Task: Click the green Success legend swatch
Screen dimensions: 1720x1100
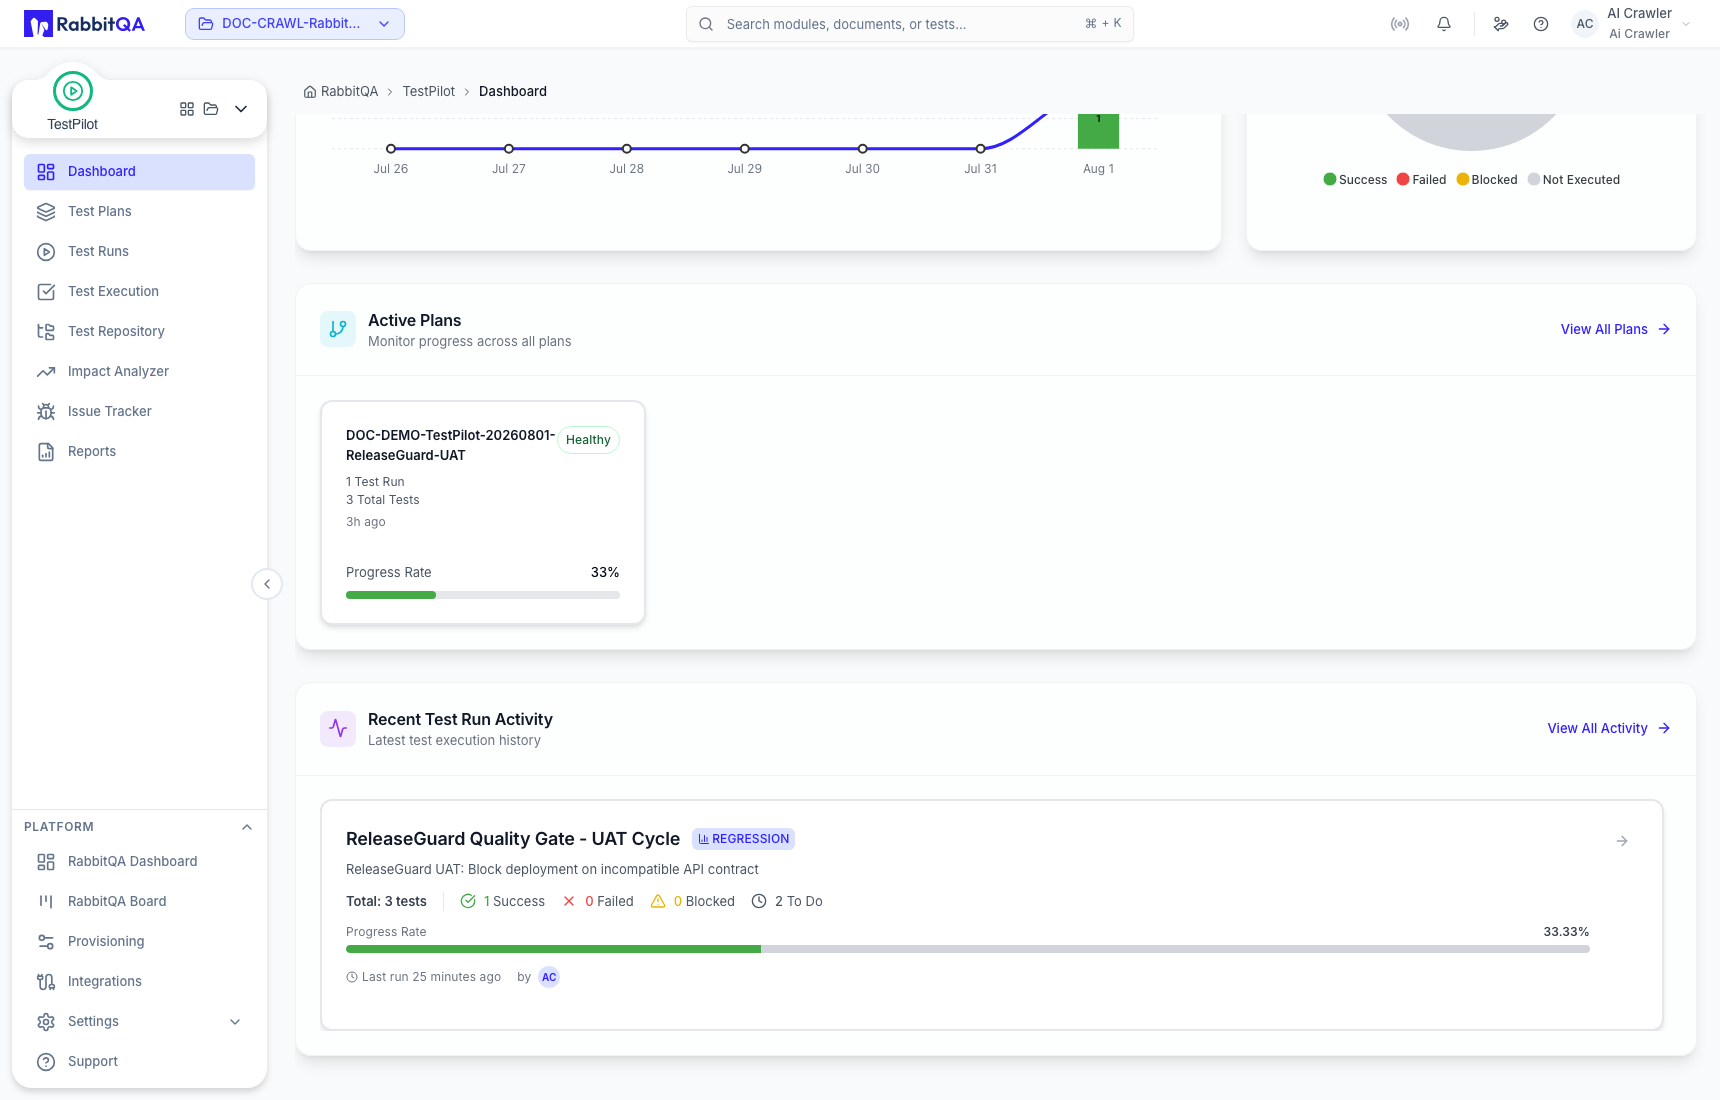Action: coord(1330,179)
